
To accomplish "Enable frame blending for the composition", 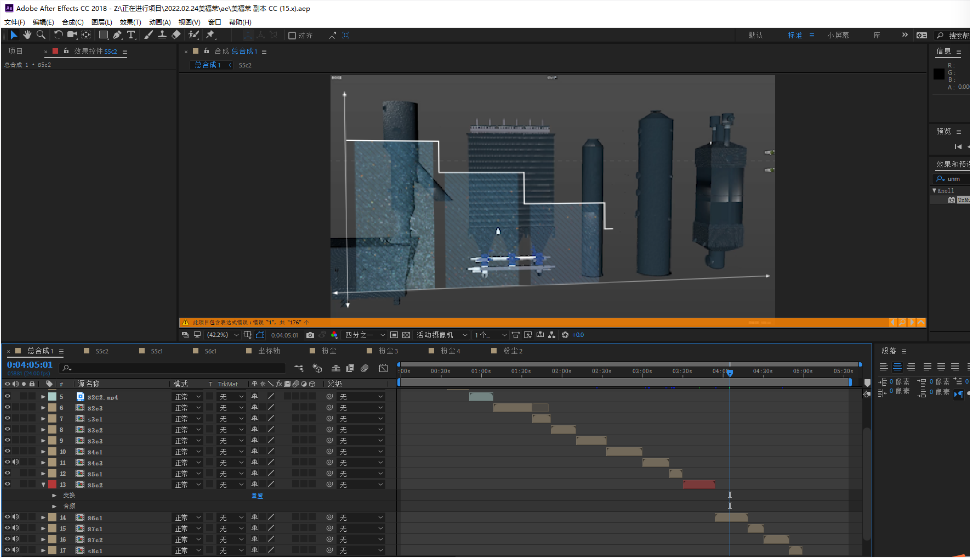I will [x=350, y=368].
